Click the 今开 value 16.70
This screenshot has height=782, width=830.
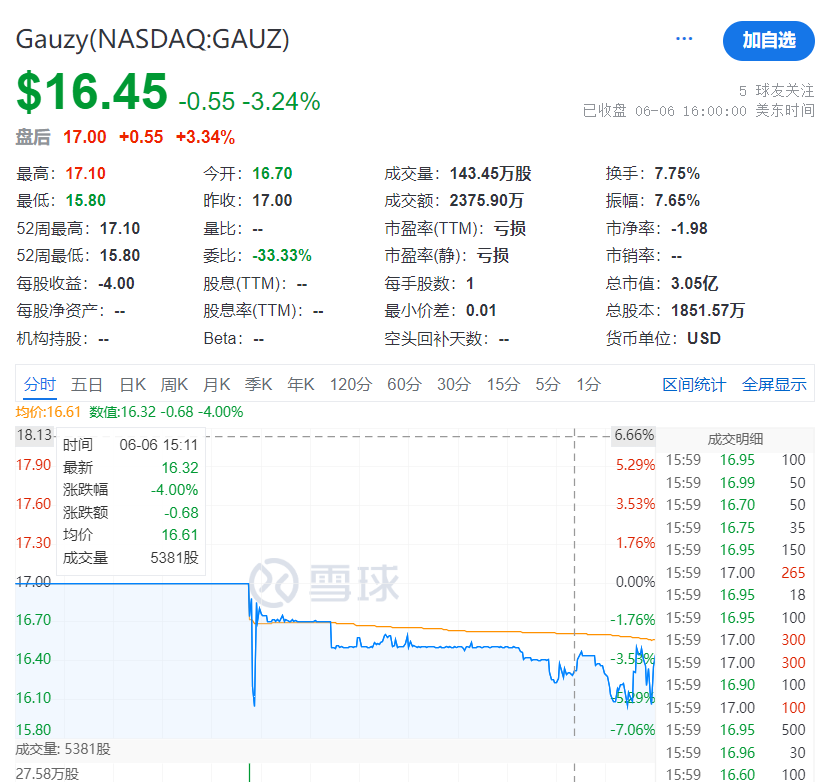(272, 174)
